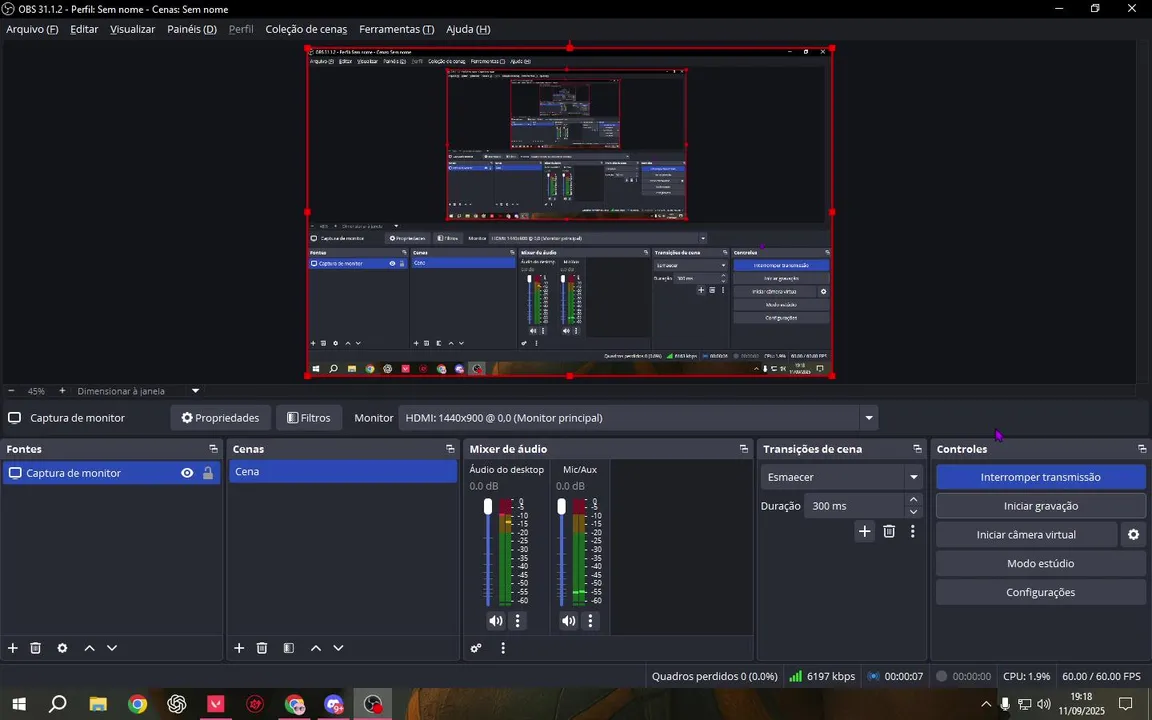Remove selected source with trash icon in Fontes
The height and width of the screenshot is (720, 1152).
[35, 648]
